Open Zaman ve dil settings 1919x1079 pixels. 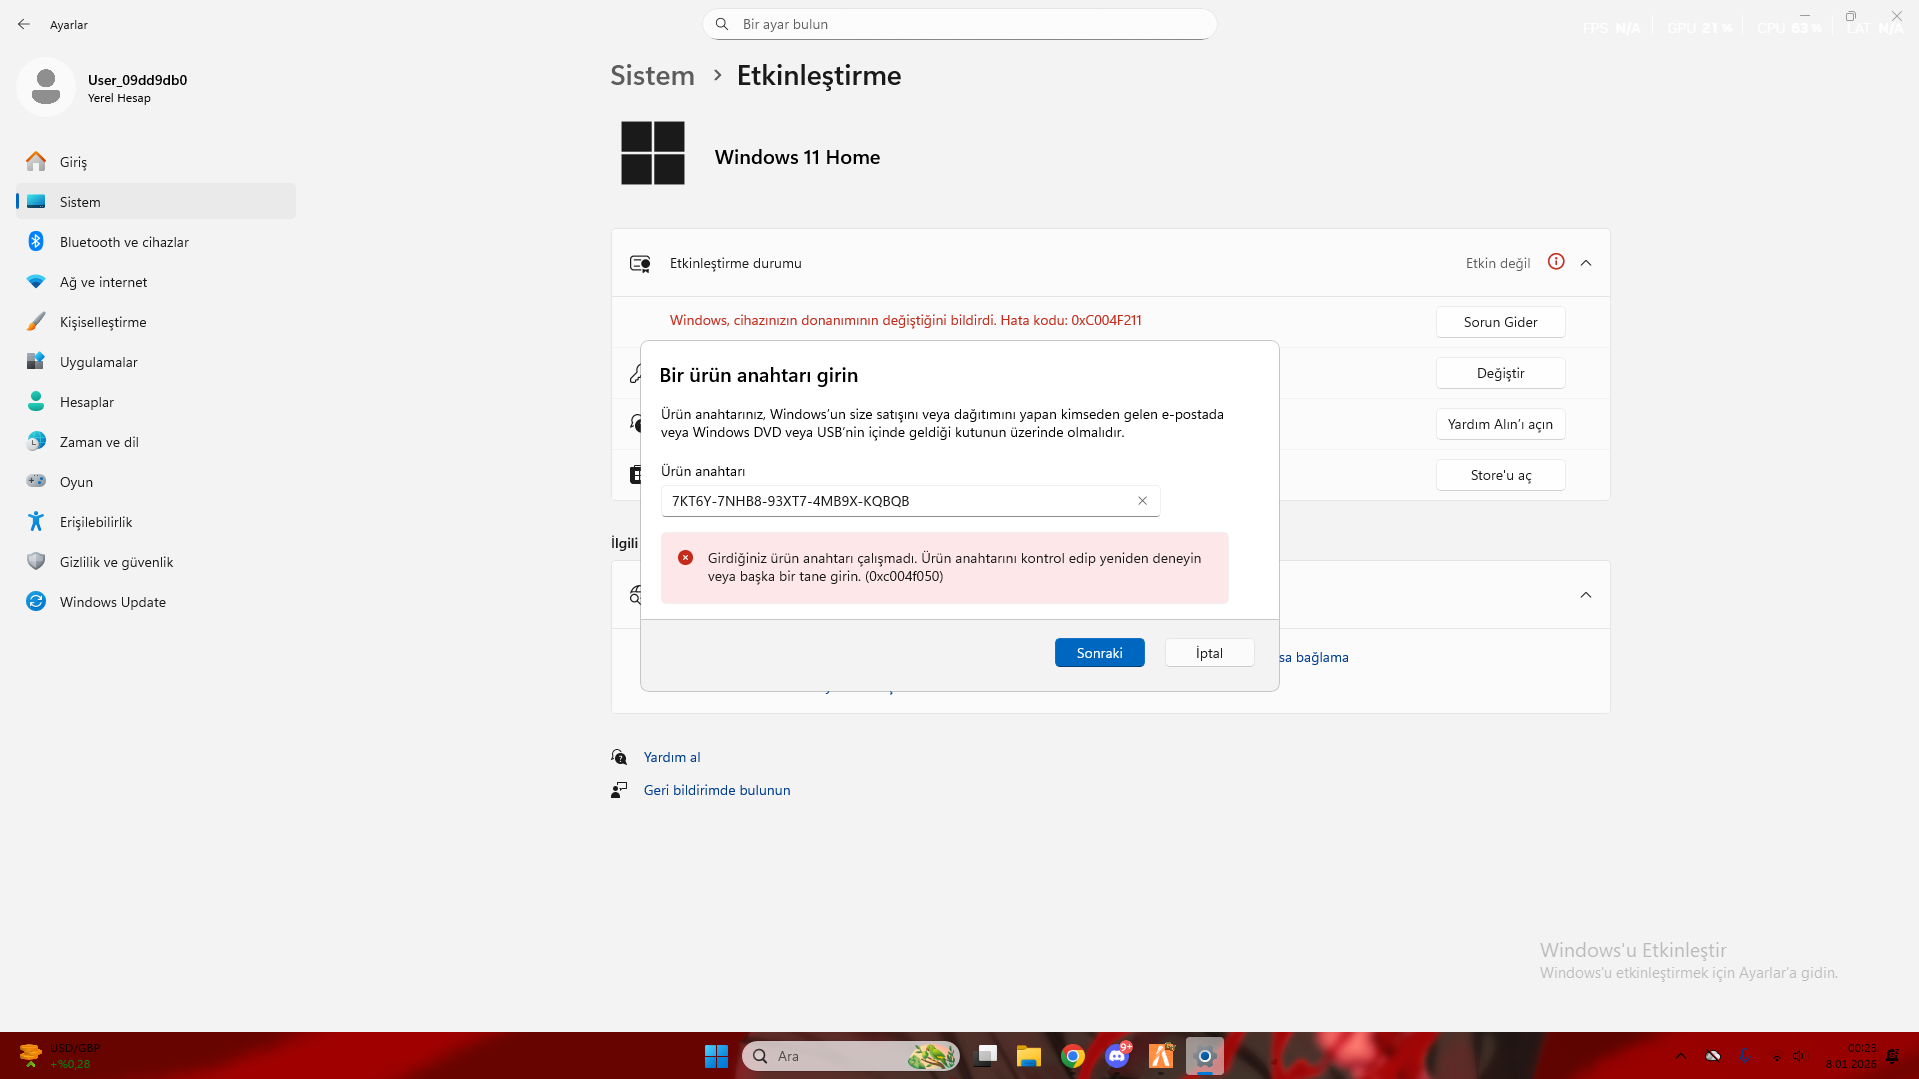156,441
